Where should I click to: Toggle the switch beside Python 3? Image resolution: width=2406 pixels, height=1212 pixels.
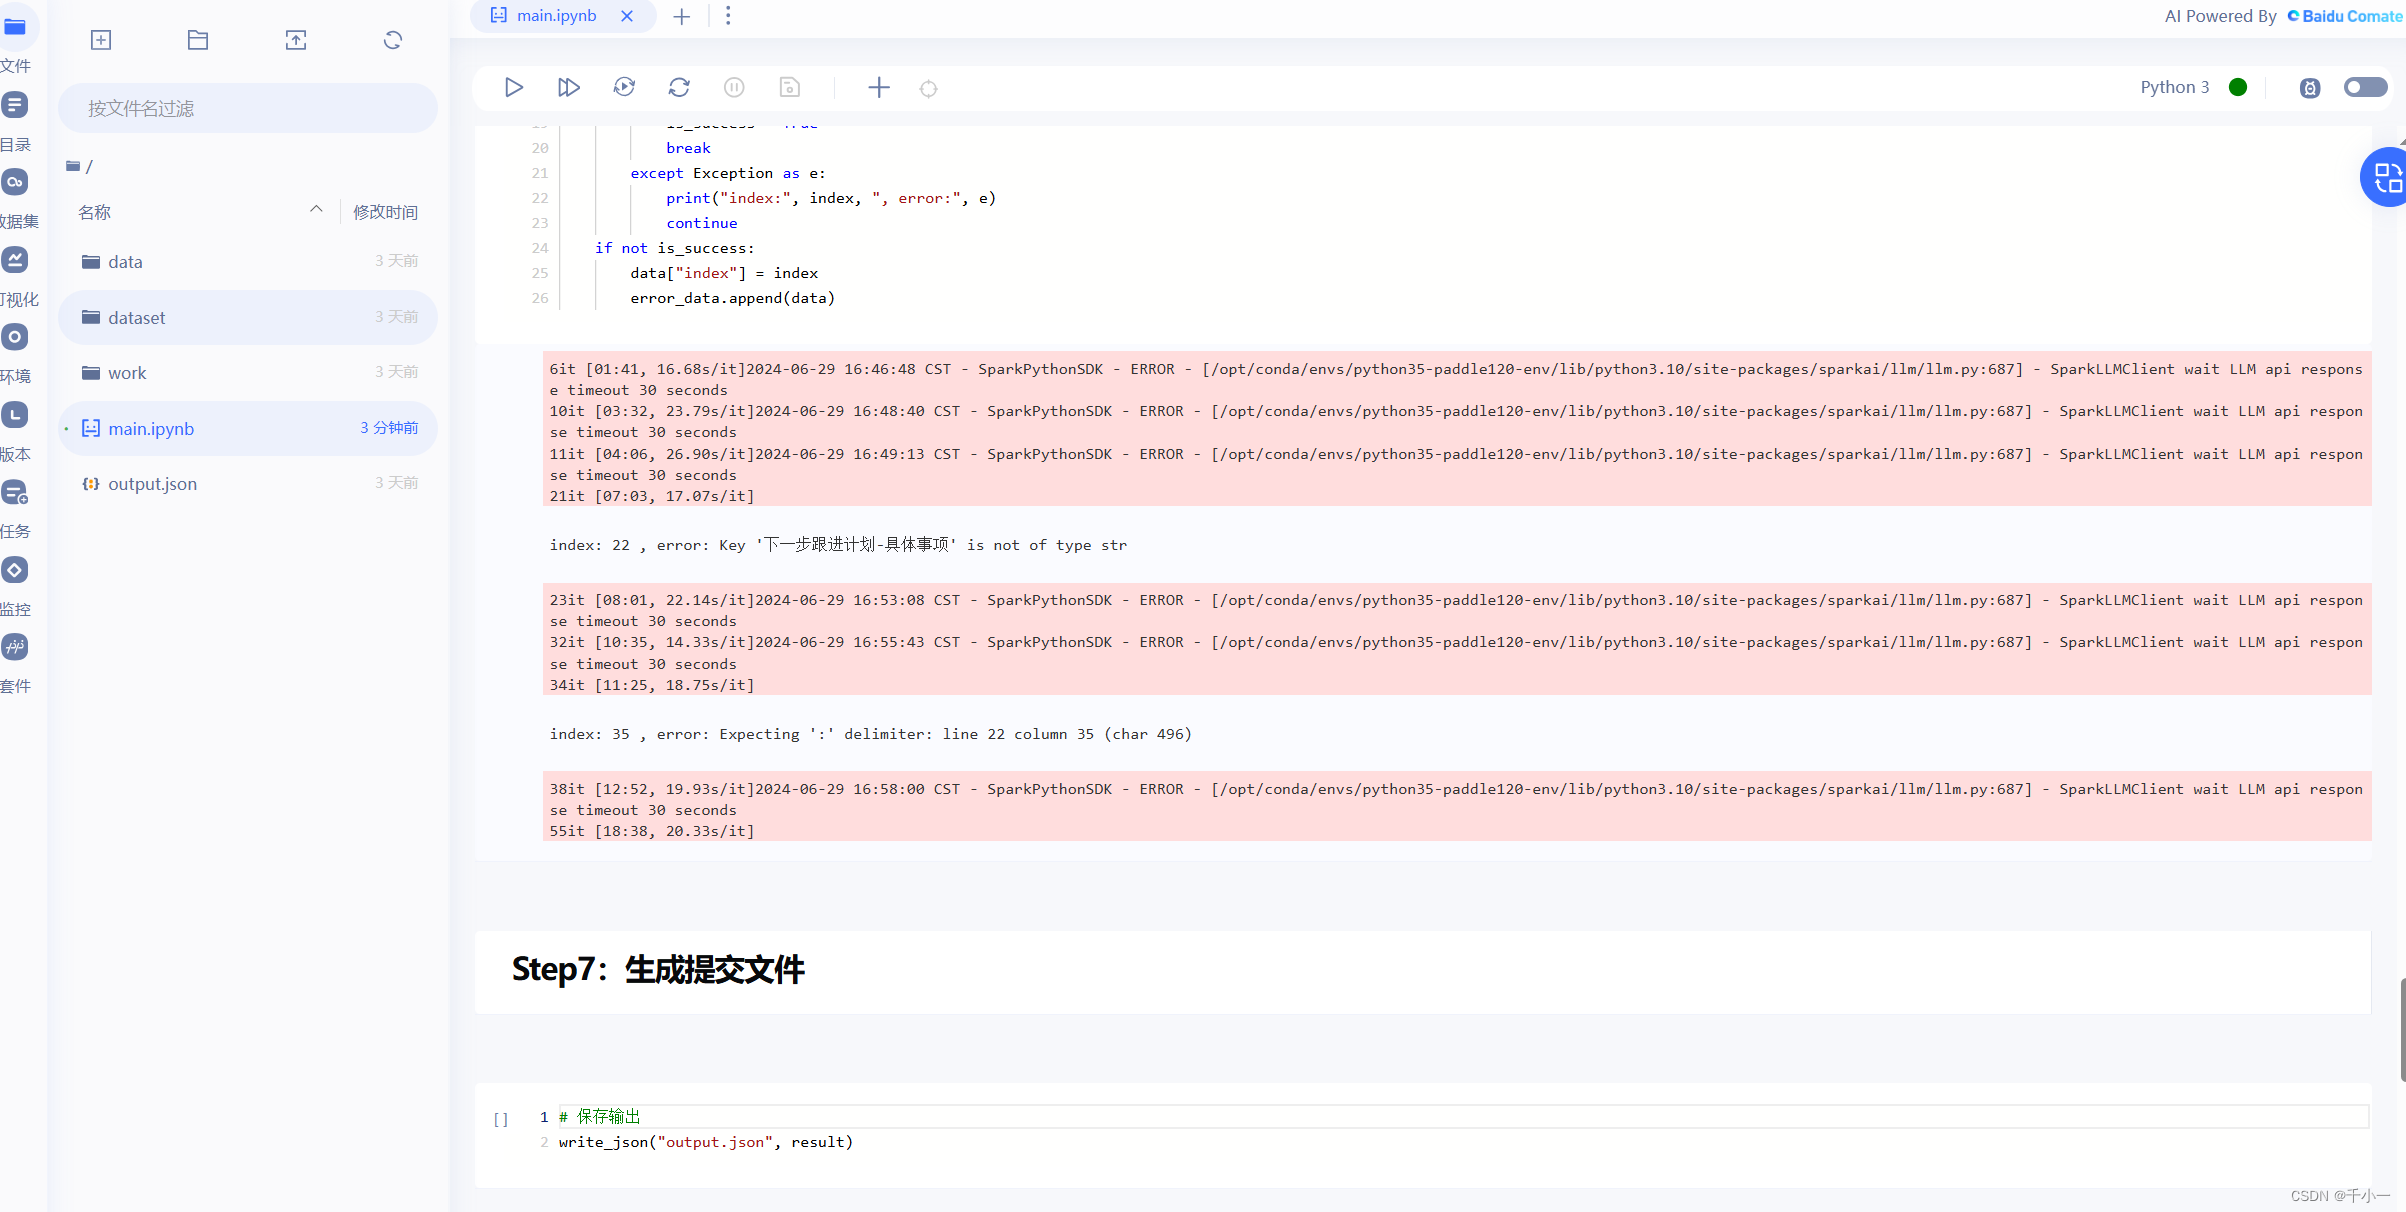[2365, 87]
